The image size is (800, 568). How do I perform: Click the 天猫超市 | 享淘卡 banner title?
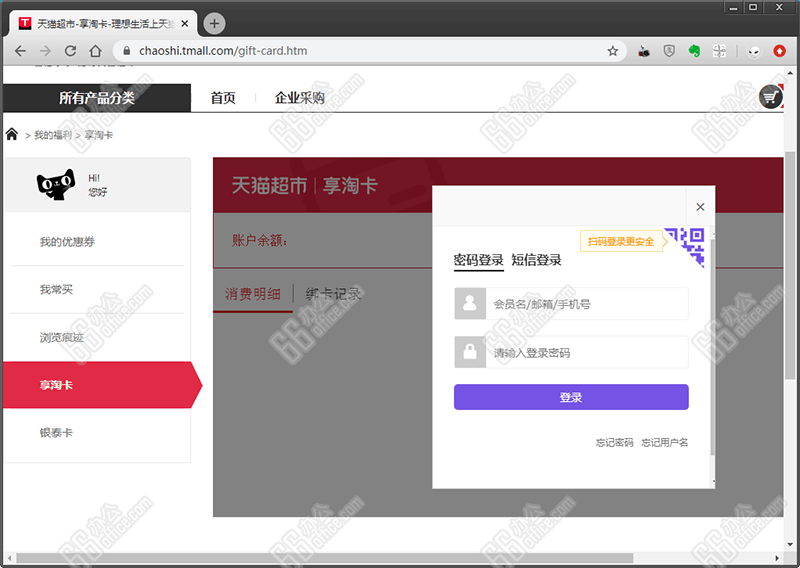point(304,185)
